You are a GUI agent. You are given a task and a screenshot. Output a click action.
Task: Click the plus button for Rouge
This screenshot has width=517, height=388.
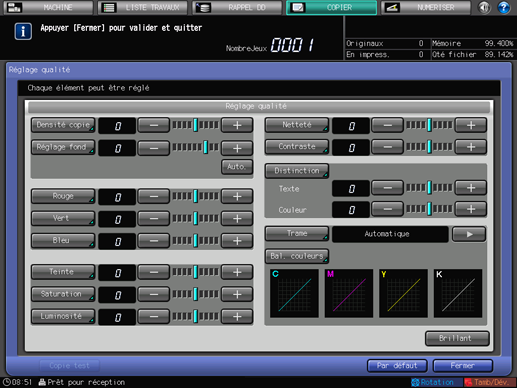(237, 197)
